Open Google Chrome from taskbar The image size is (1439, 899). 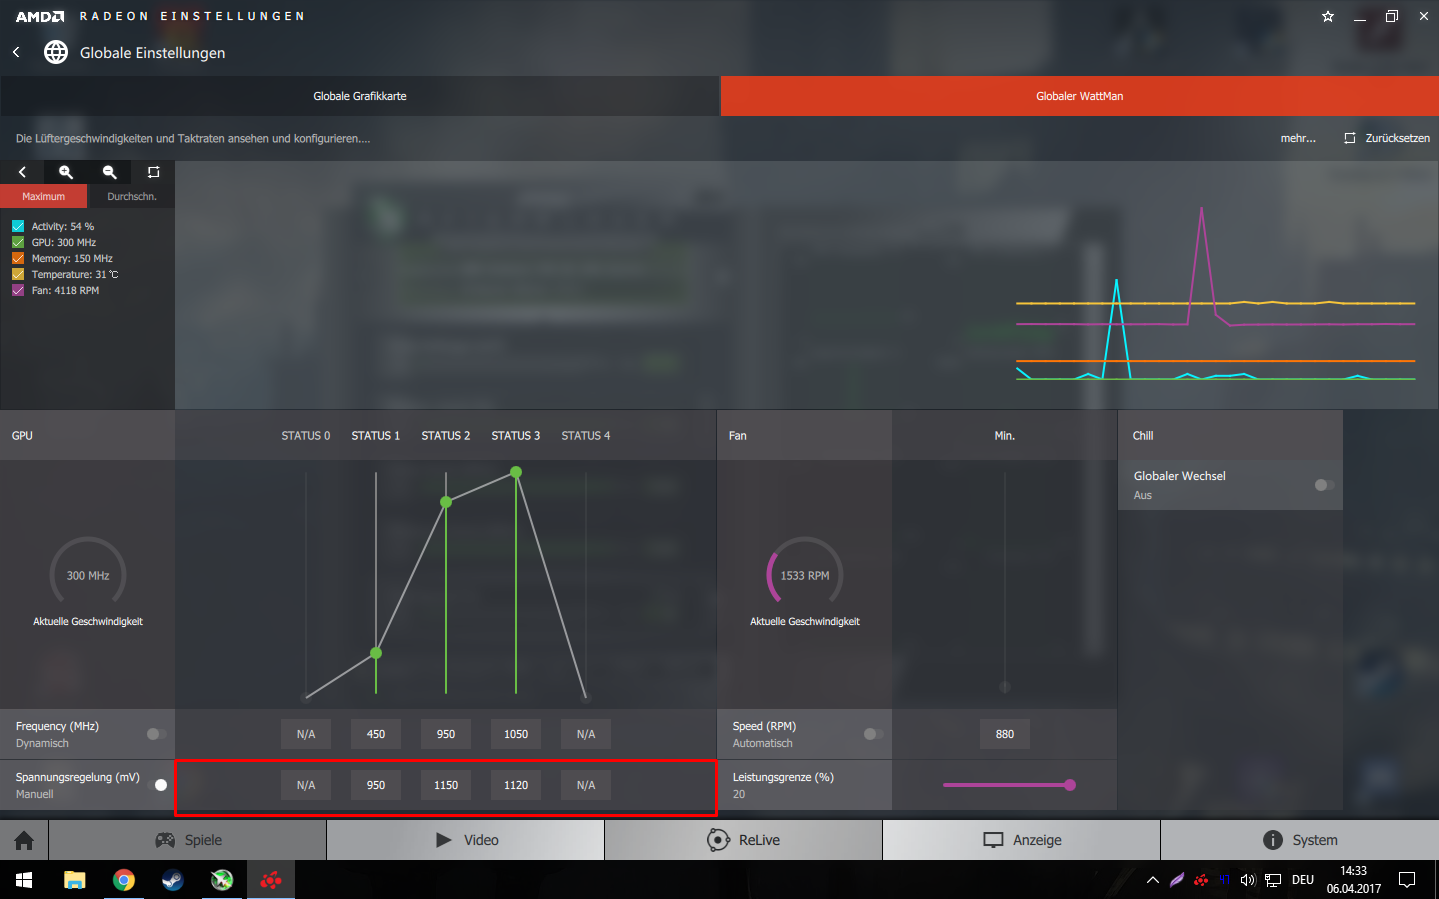click(124, 880)
